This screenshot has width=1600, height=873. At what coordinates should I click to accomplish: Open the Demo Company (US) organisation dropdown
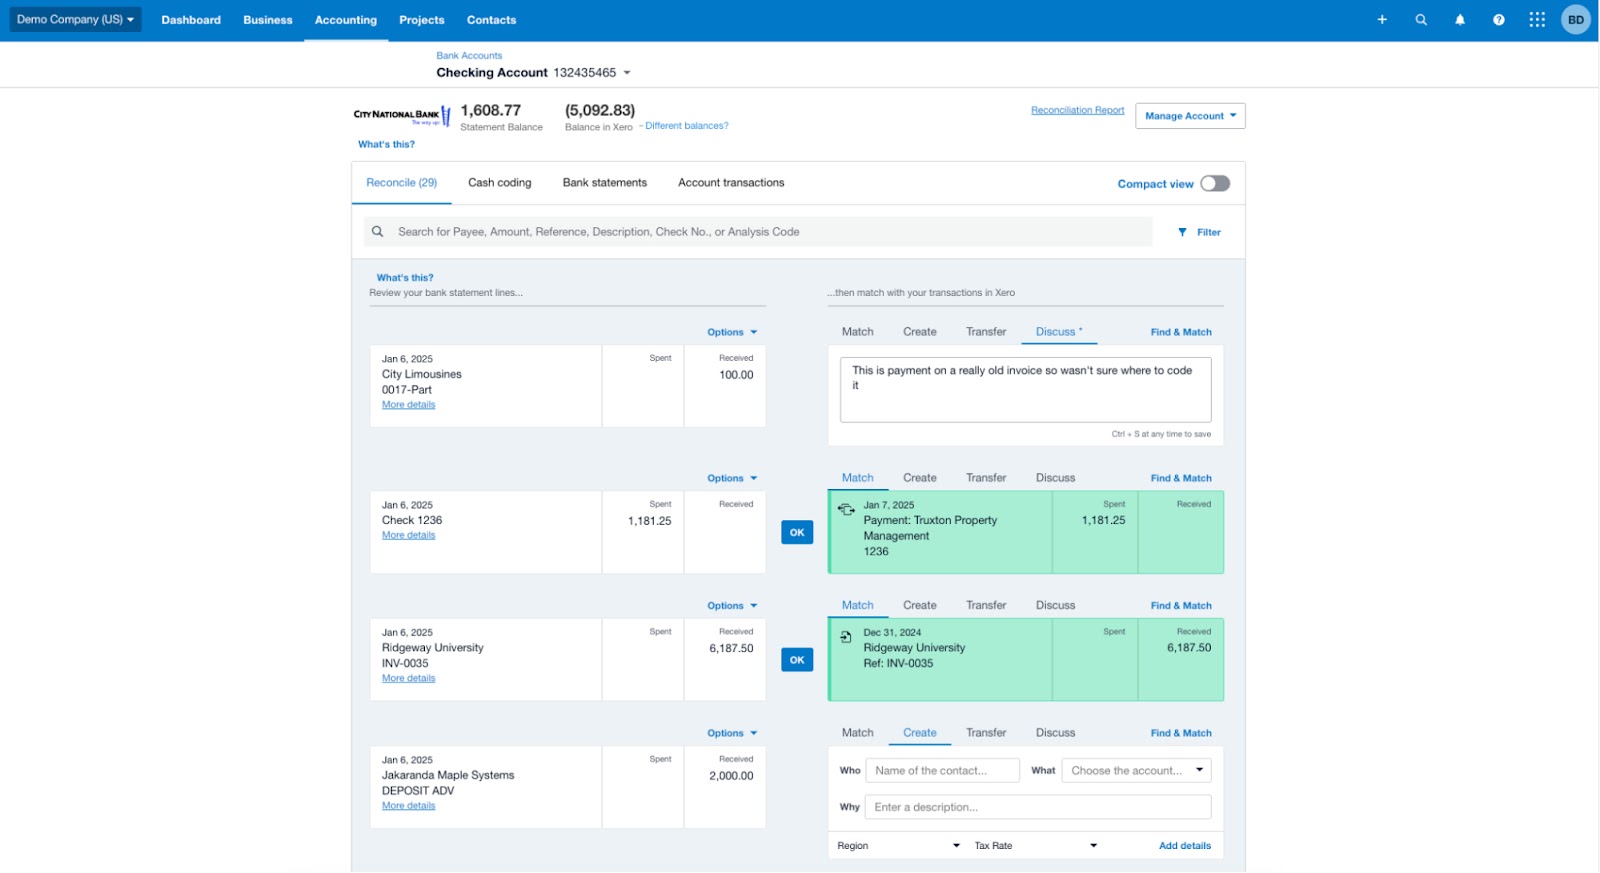click(75, 20)
